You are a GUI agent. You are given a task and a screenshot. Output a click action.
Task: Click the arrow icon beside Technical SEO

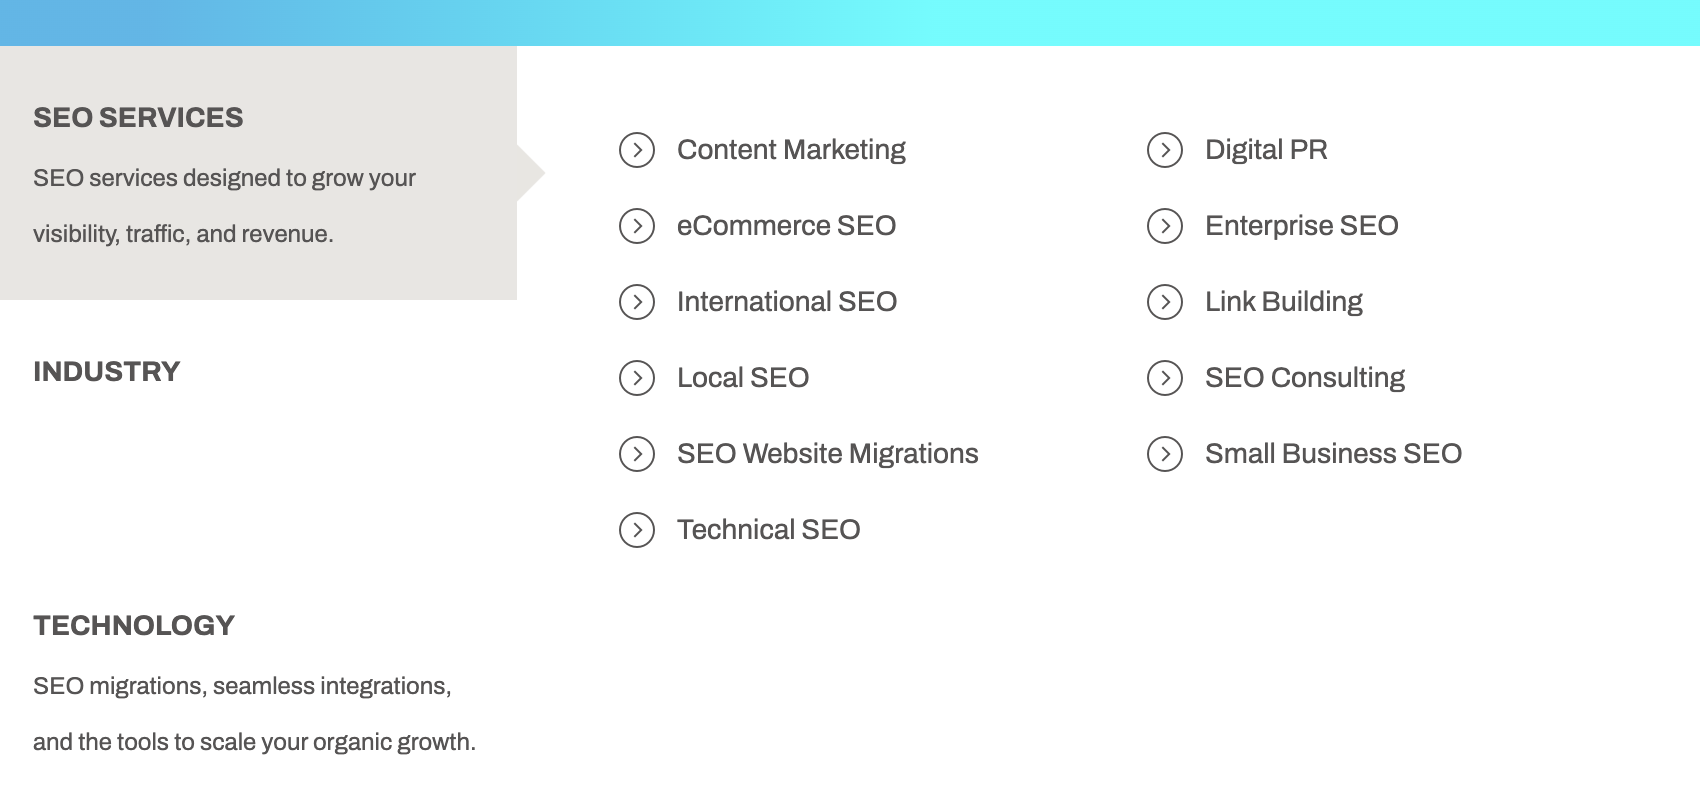tap(637, 530)
